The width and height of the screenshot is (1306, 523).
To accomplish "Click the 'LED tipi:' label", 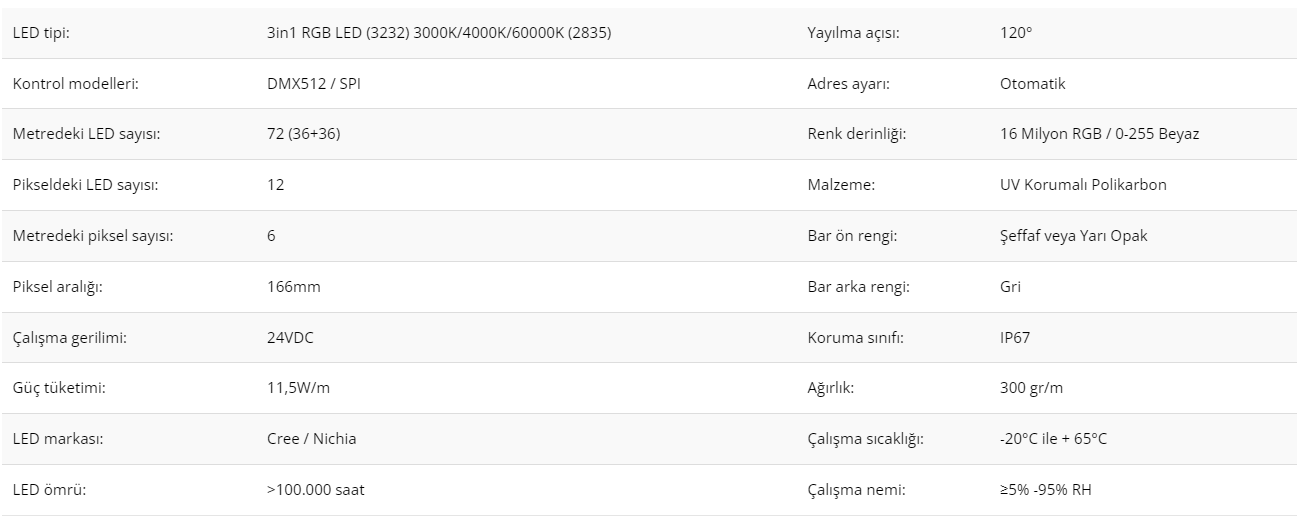I will 41,33.
